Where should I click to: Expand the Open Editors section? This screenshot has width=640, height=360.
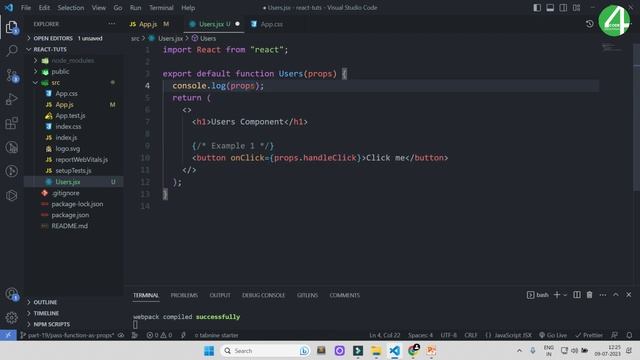point(73,38)
